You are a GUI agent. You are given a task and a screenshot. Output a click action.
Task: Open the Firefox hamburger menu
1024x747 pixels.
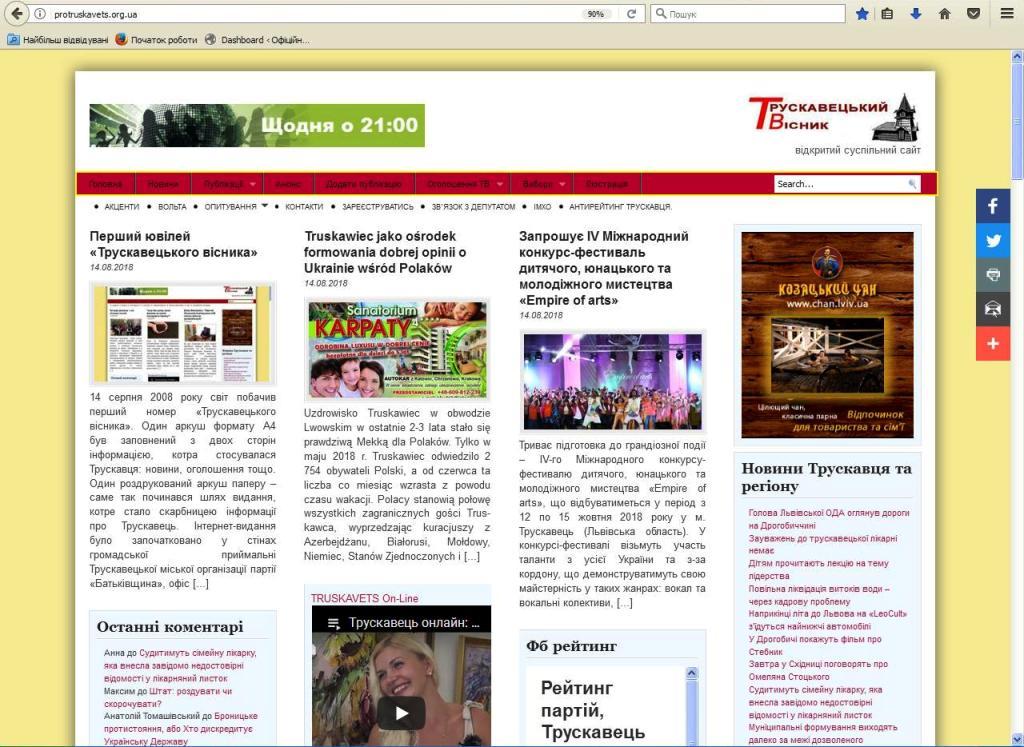pos(1007,14)
